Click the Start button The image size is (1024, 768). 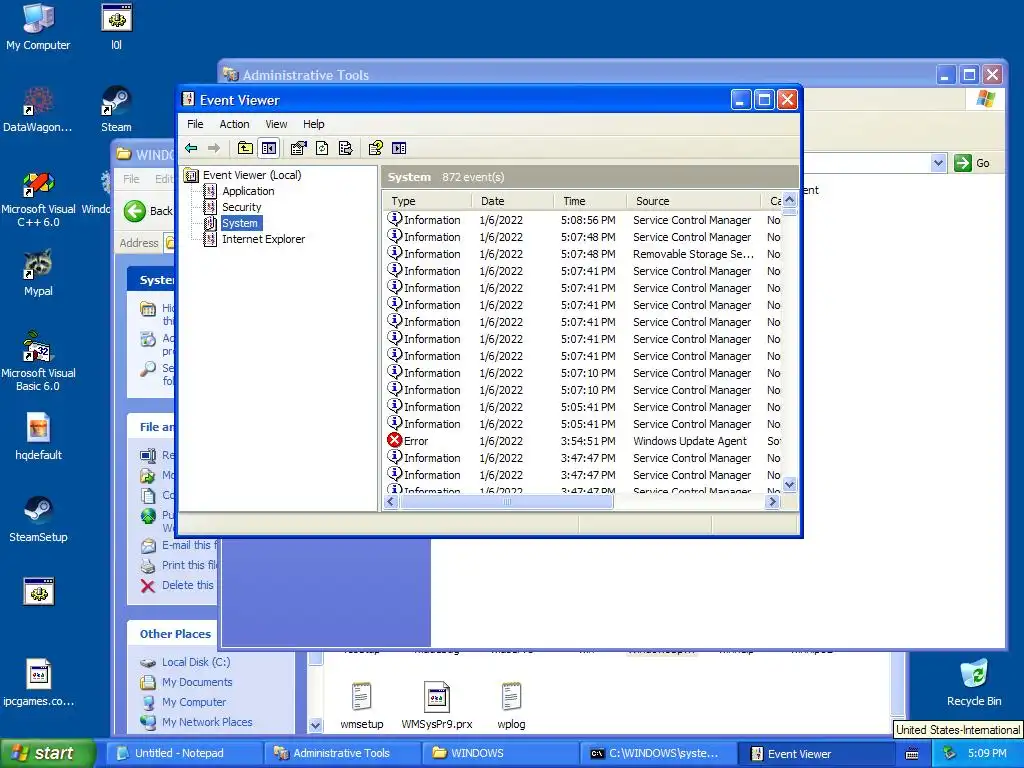[x=47, y=753]
